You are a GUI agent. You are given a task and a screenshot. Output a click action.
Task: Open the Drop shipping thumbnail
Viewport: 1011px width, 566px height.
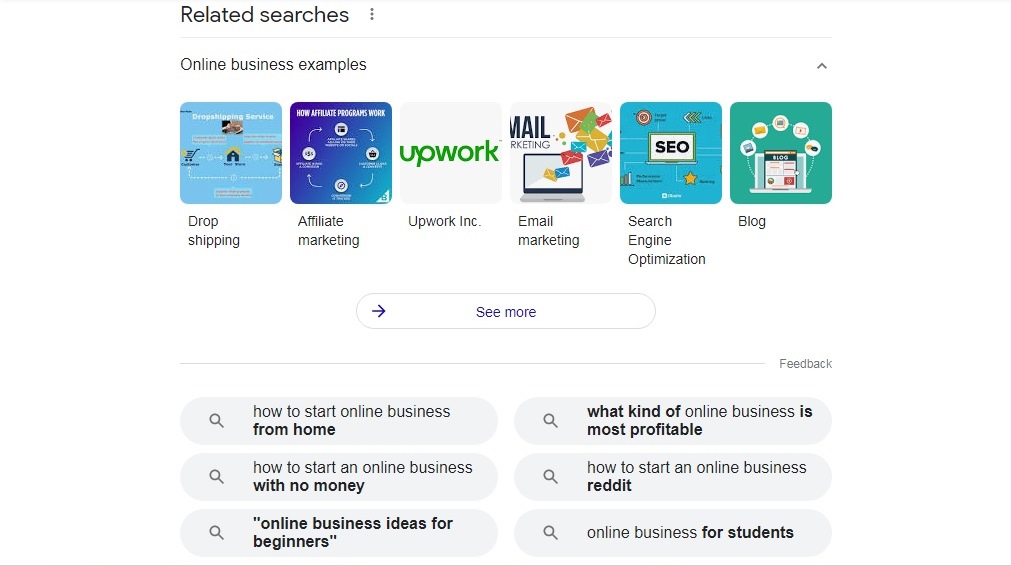pyautogui.click(x=231, y=153)
